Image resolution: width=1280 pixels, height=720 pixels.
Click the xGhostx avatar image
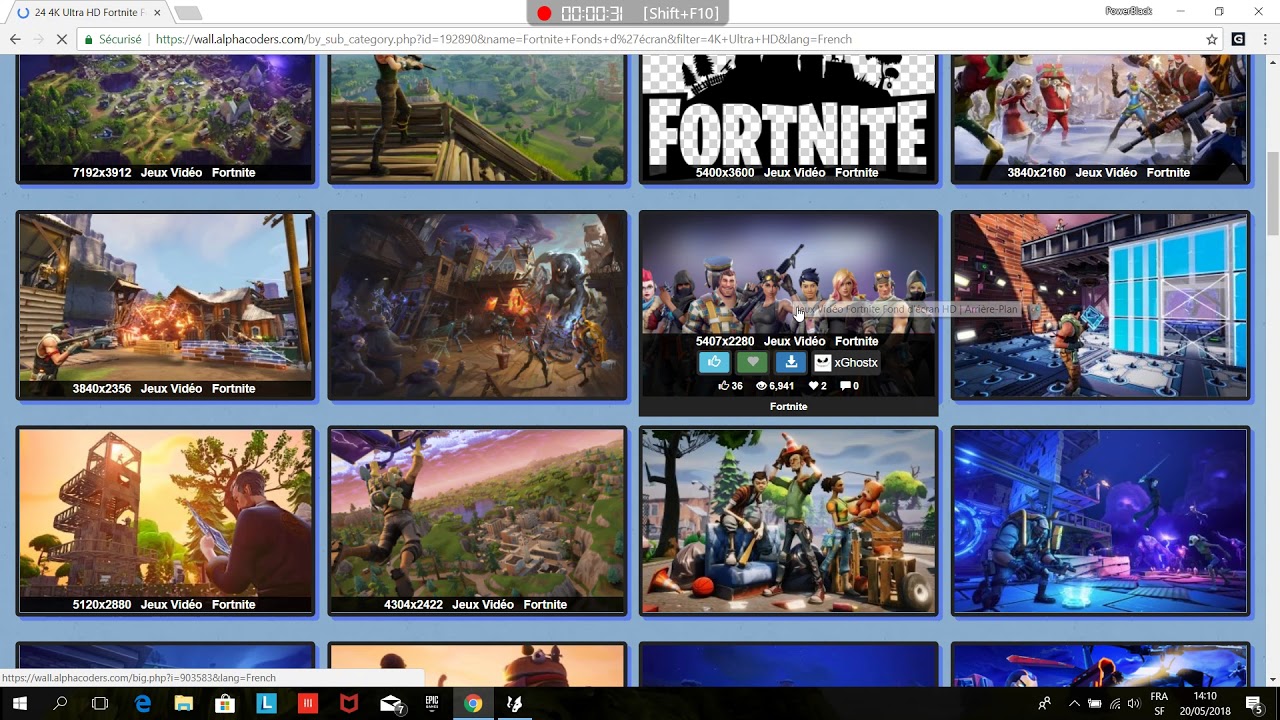(822, 363)
